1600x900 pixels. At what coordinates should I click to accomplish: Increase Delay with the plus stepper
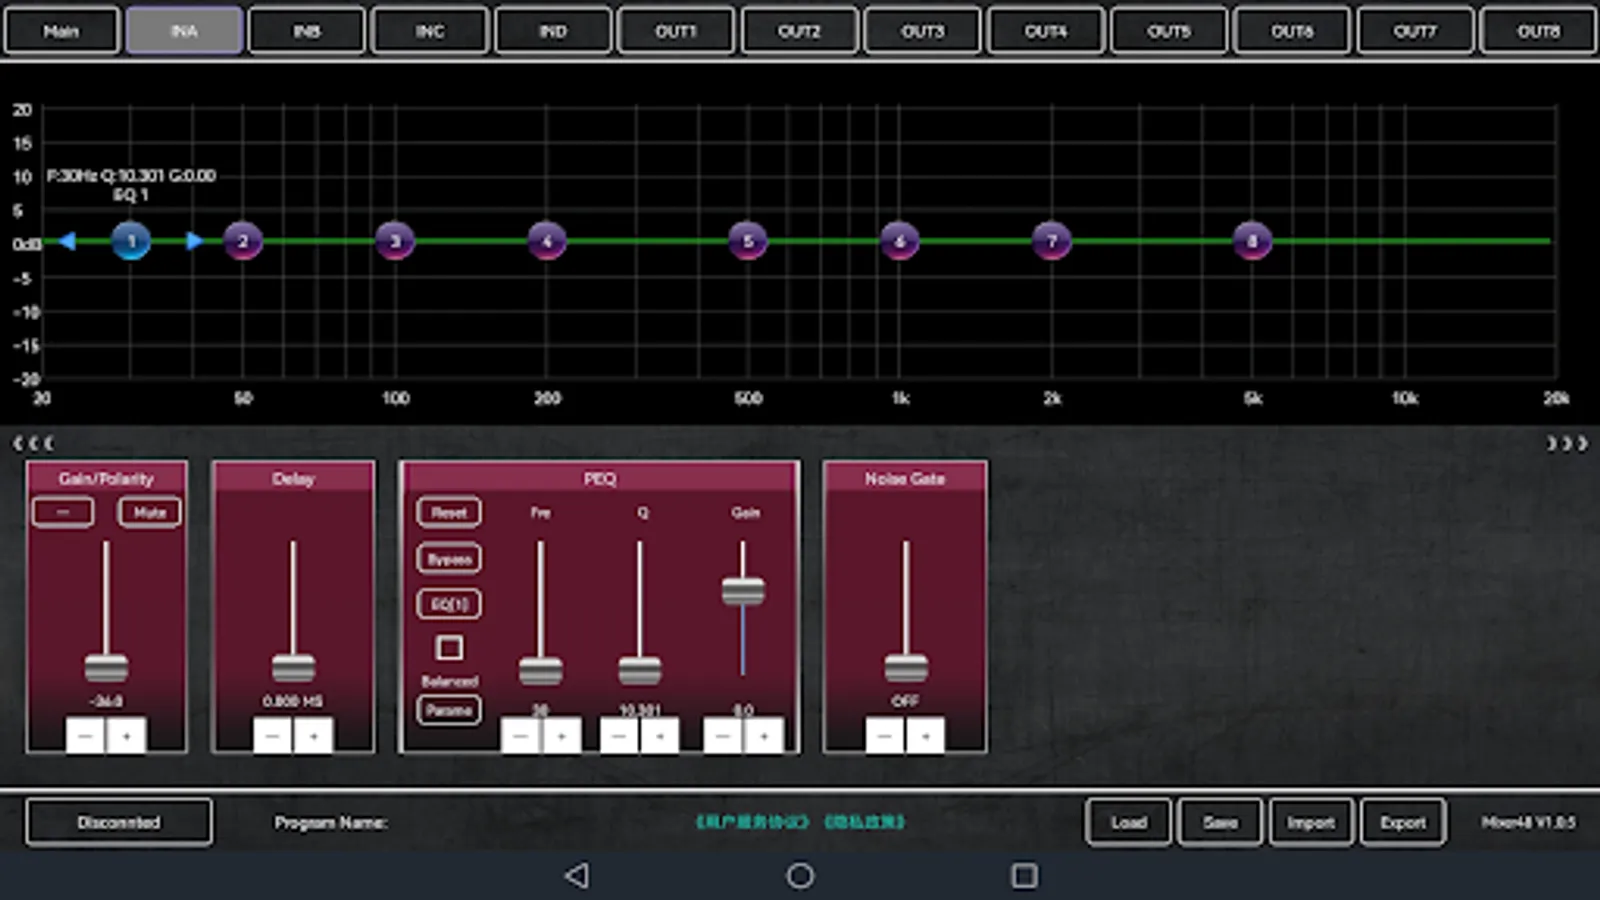[314, 736]
